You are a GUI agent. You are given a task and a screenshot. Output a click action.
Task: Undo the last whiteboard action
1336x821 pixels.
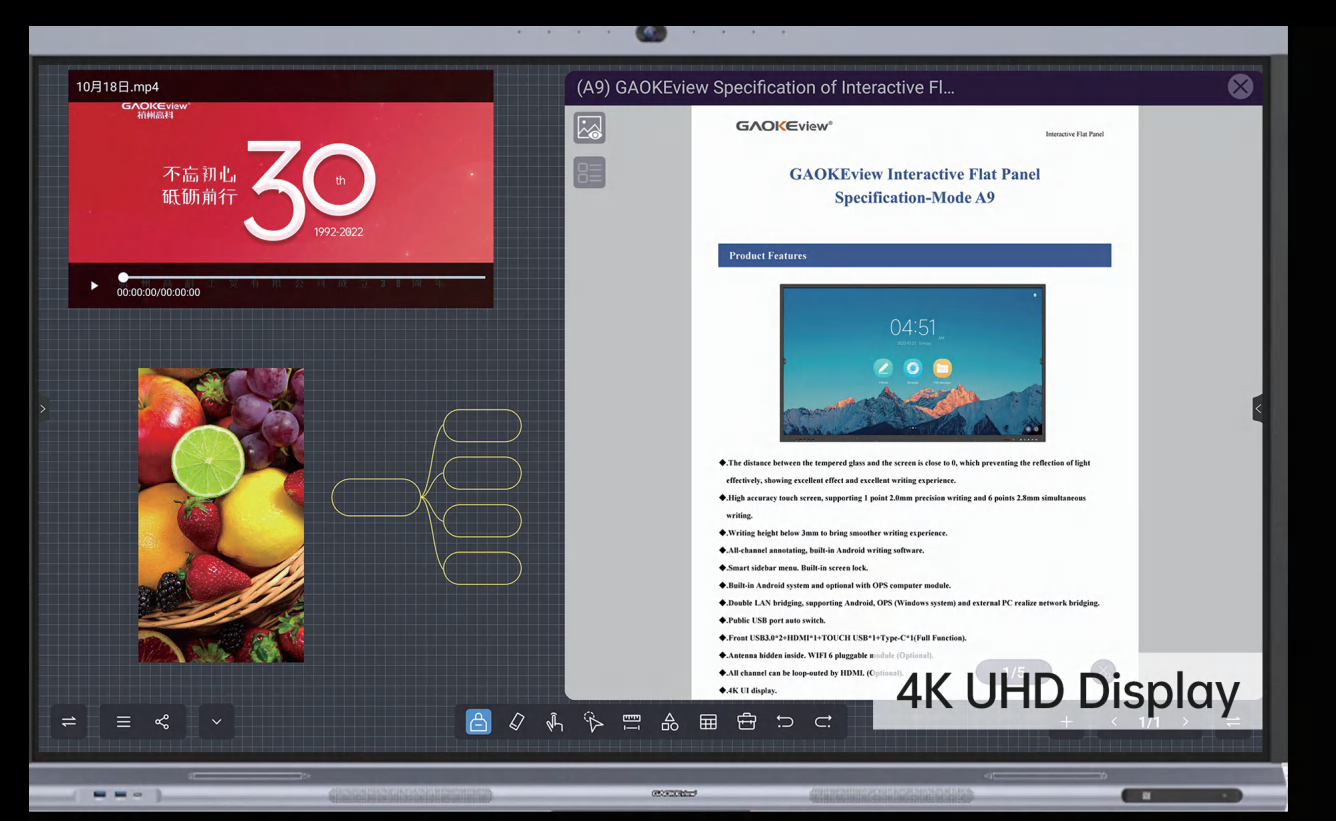point(785,721)
